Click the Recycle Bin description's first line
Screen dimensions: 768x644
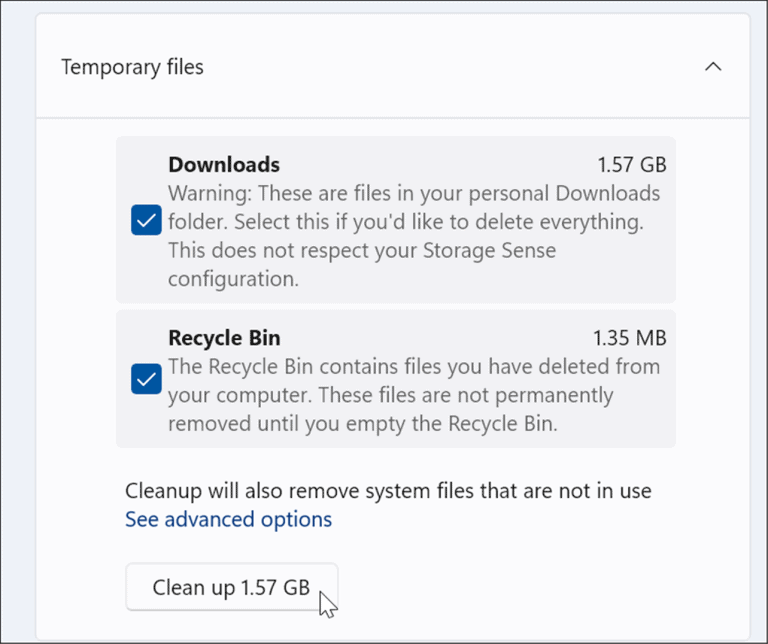click(x=414, y=366)
